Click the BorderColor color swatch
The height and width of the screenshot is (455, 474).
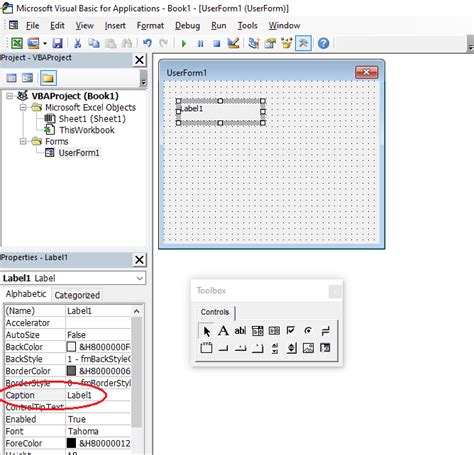(x=71, y=371)
